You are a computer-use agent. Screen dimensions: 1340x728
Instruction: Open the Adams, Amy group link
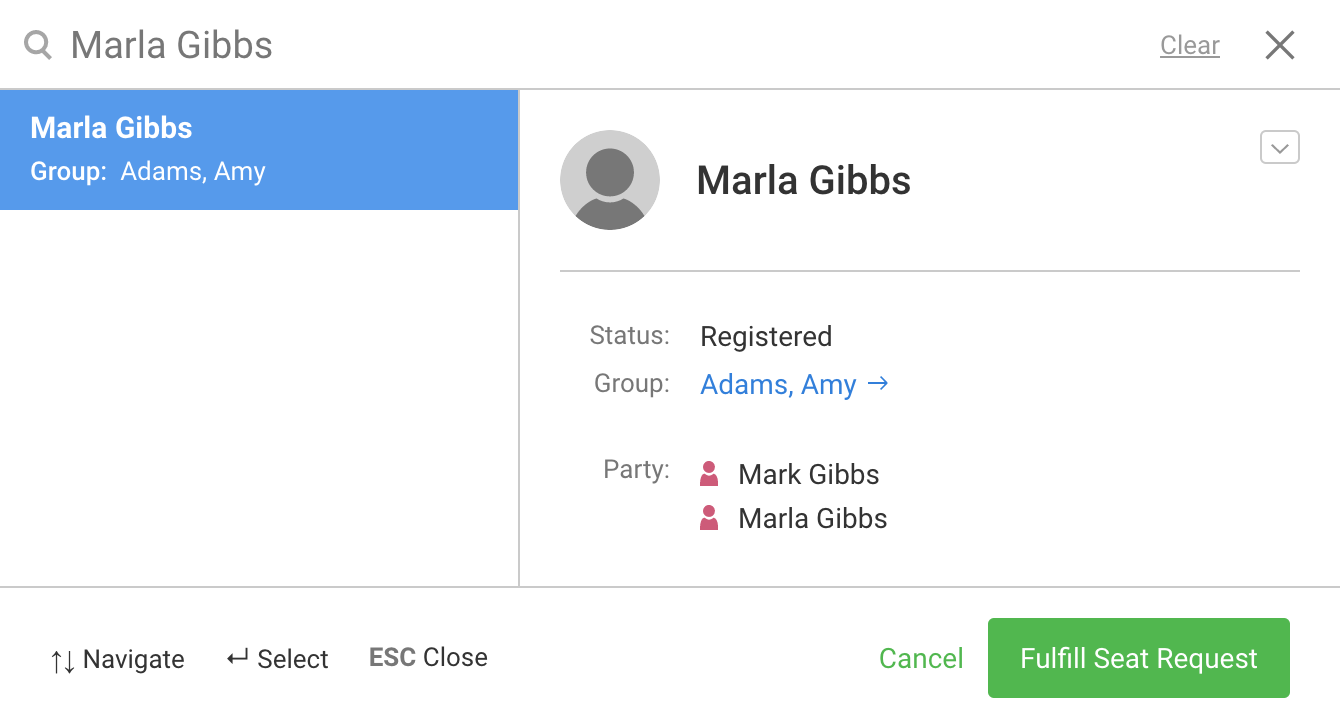click(x=778, y=385)
